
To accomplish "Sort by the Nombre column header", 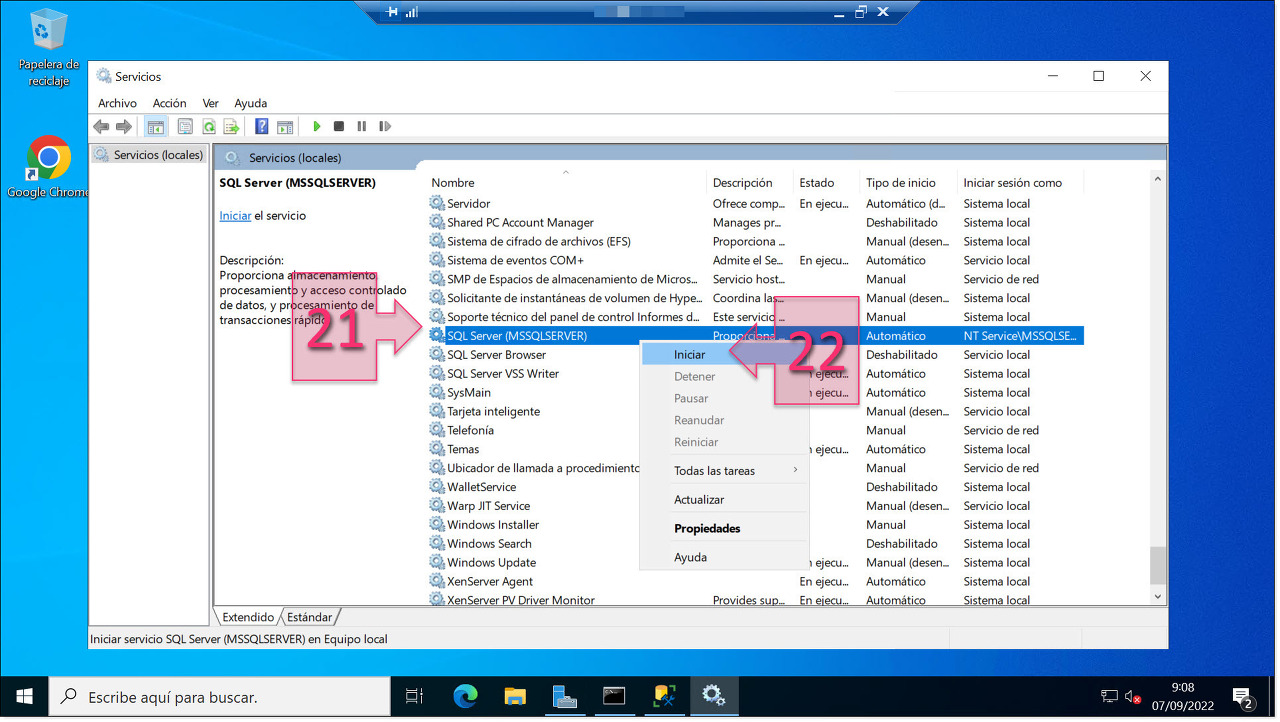I will (568, 183).
